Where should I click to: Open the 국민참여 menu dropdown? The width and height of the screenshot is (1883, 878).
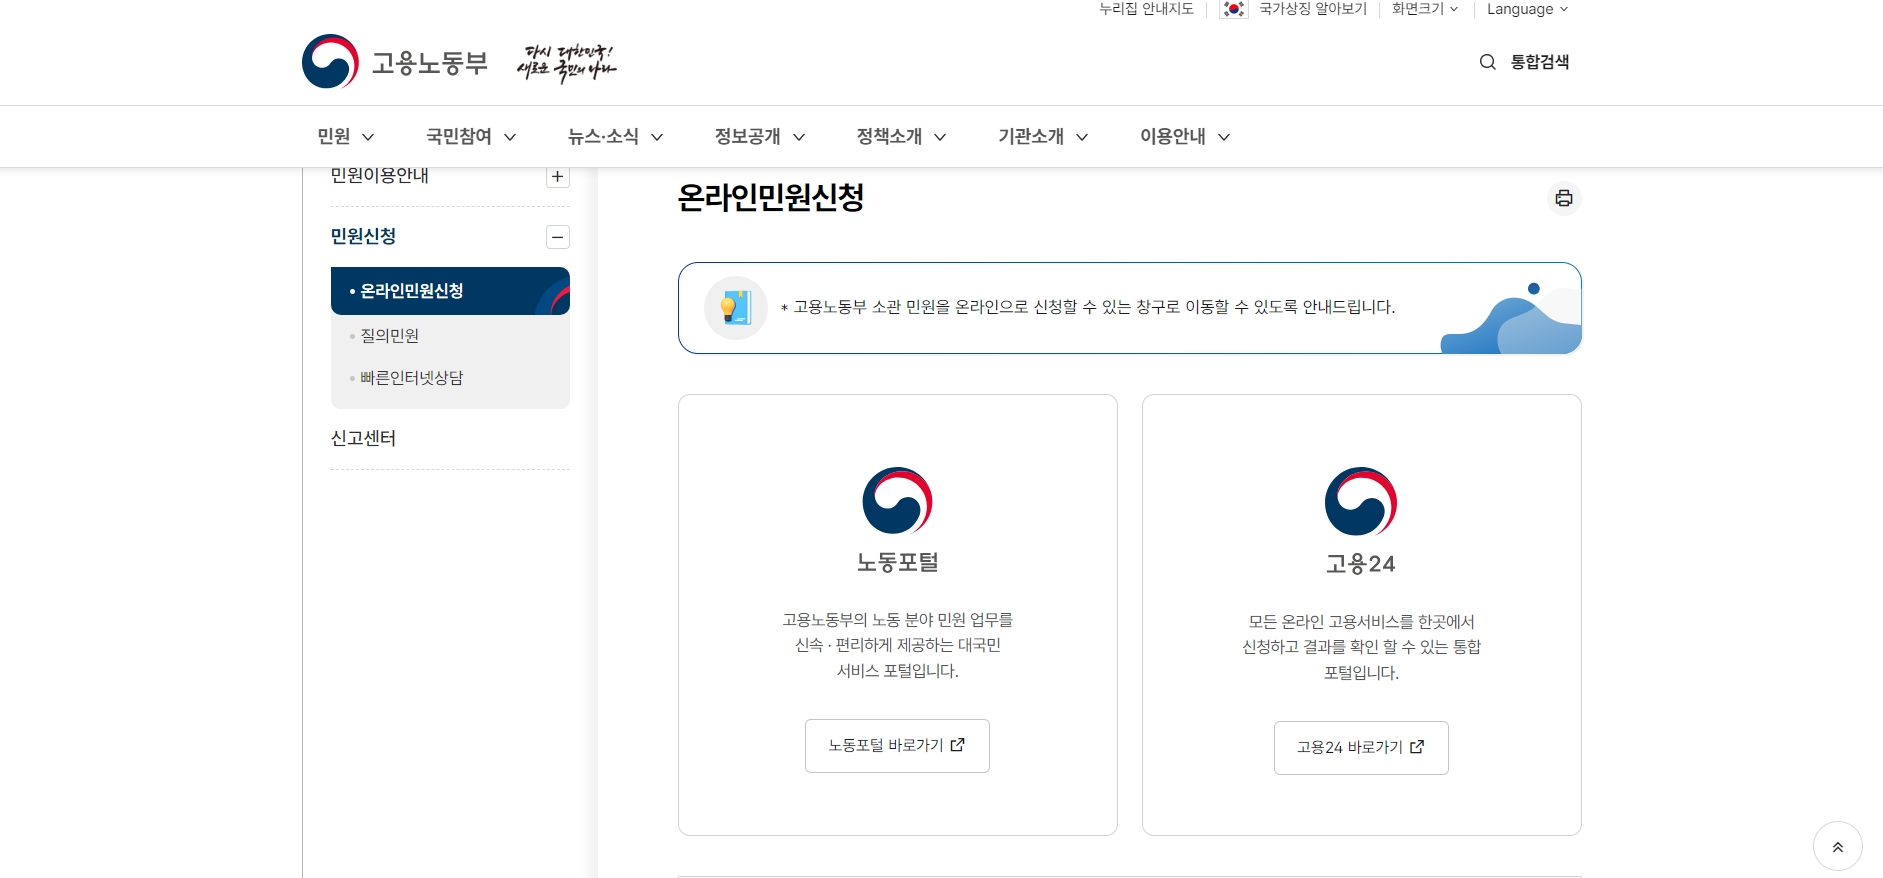471,137
